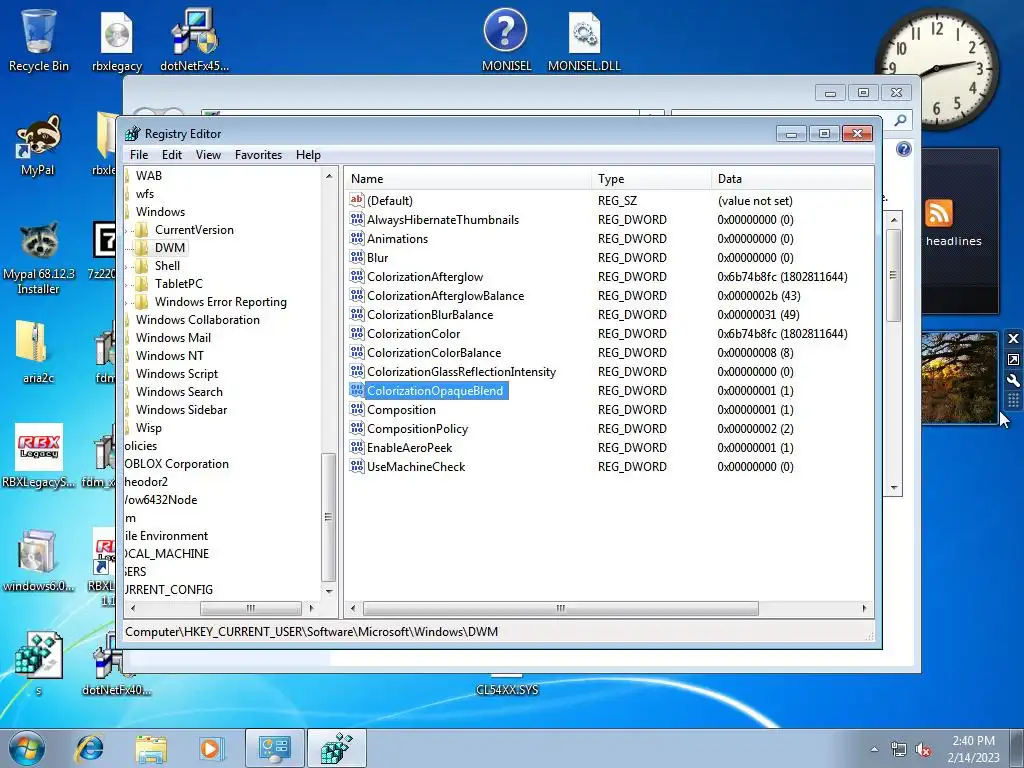Click the slideshow gadget enlarge arrow button
The width and height of the screenshot is (1024, 768).
(x=1013, y=360)
